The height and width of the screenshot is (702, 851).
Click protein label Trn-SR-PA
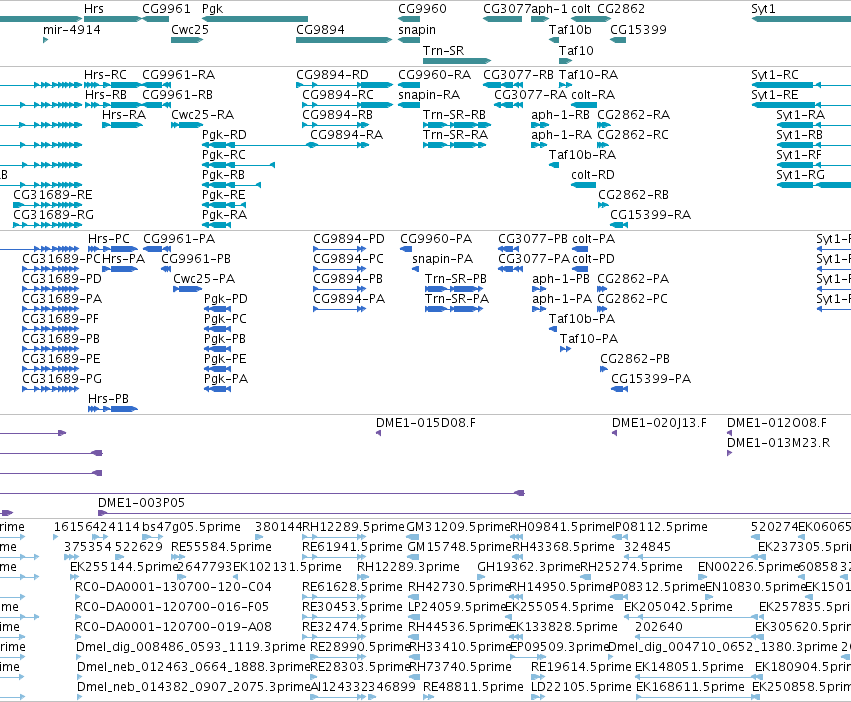coord(457,299)
